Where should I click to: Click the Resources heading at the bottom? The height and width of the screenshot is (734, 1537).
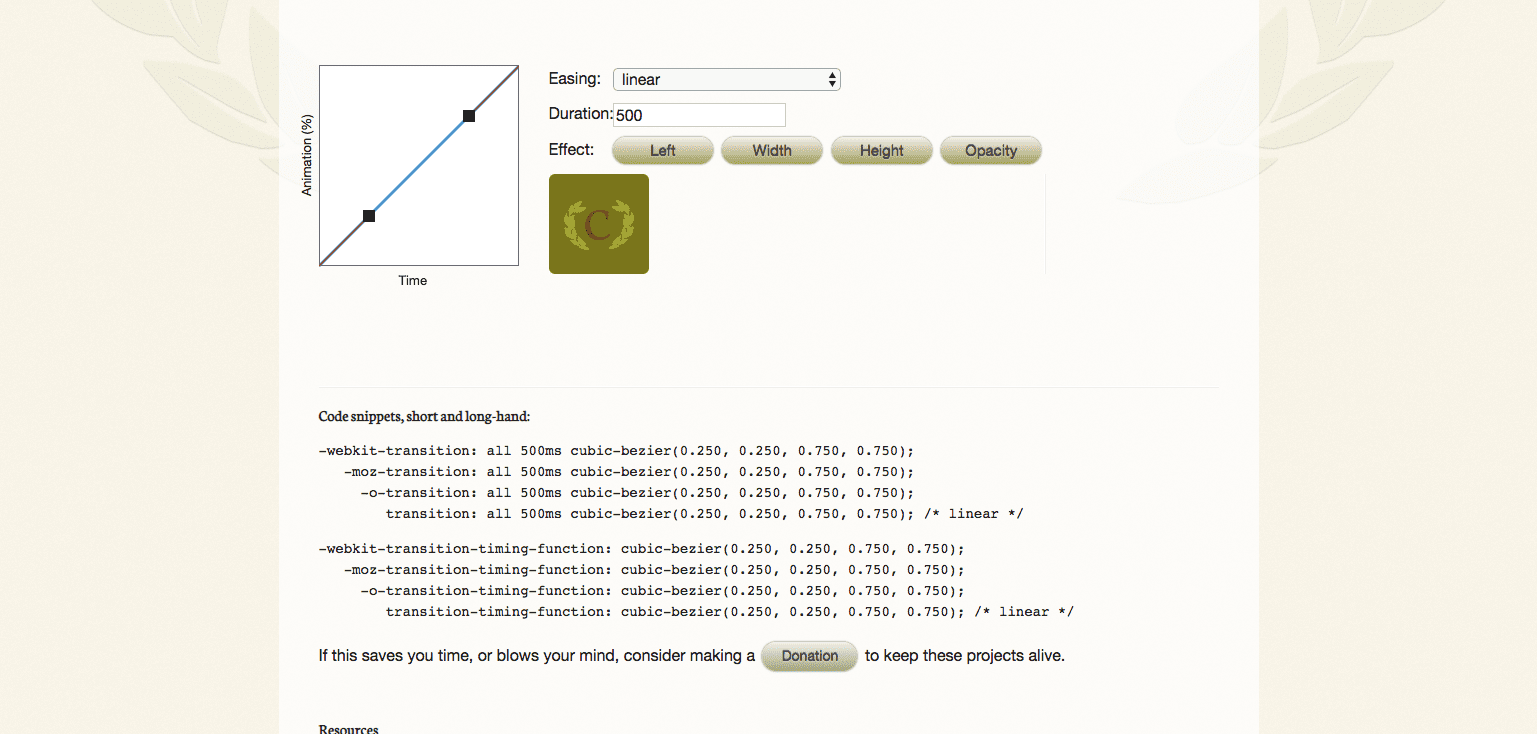click(348, 729)
